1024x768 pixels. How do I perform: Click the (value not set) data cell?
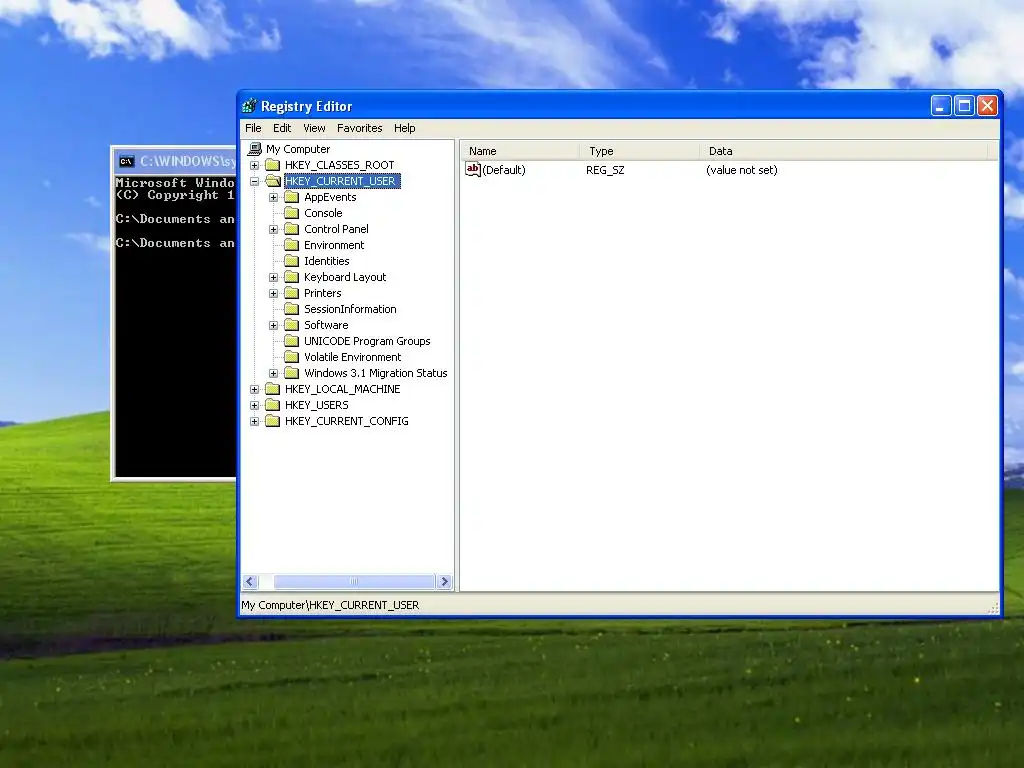742,170
